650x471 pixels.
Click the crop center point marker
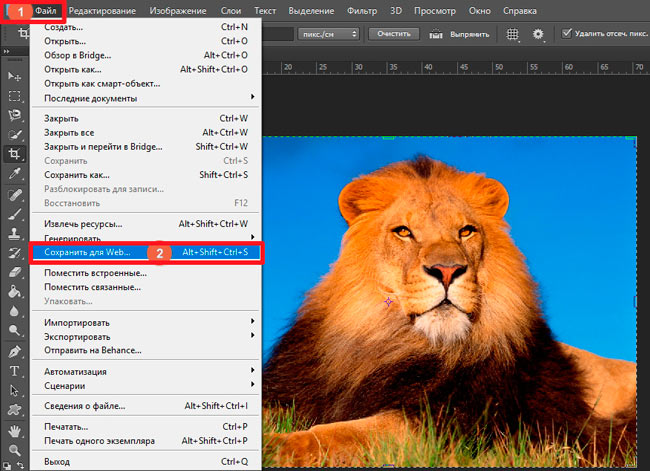click(x=388, y=301)
